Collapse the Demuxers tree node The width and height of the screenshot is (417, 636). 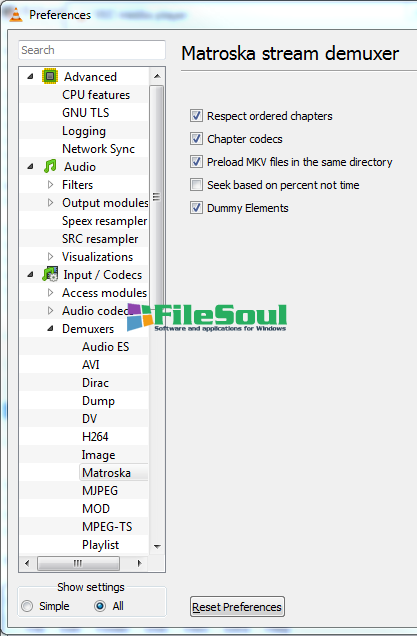click(50, 329)
